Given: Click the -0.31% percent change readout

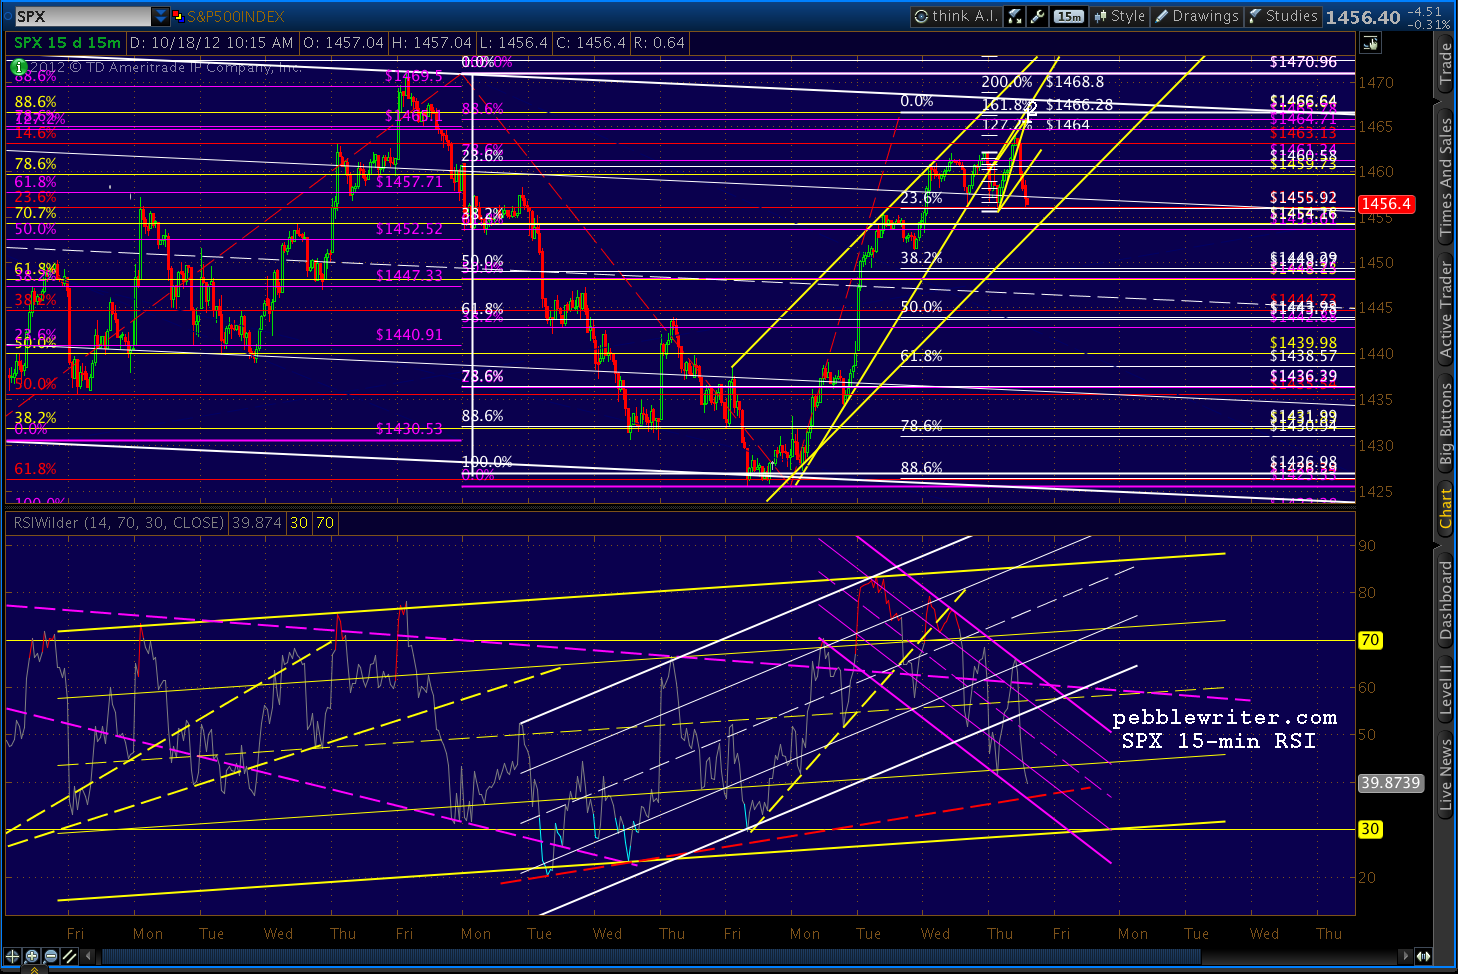Looking at the screenshot, I should click(1428, 24).
